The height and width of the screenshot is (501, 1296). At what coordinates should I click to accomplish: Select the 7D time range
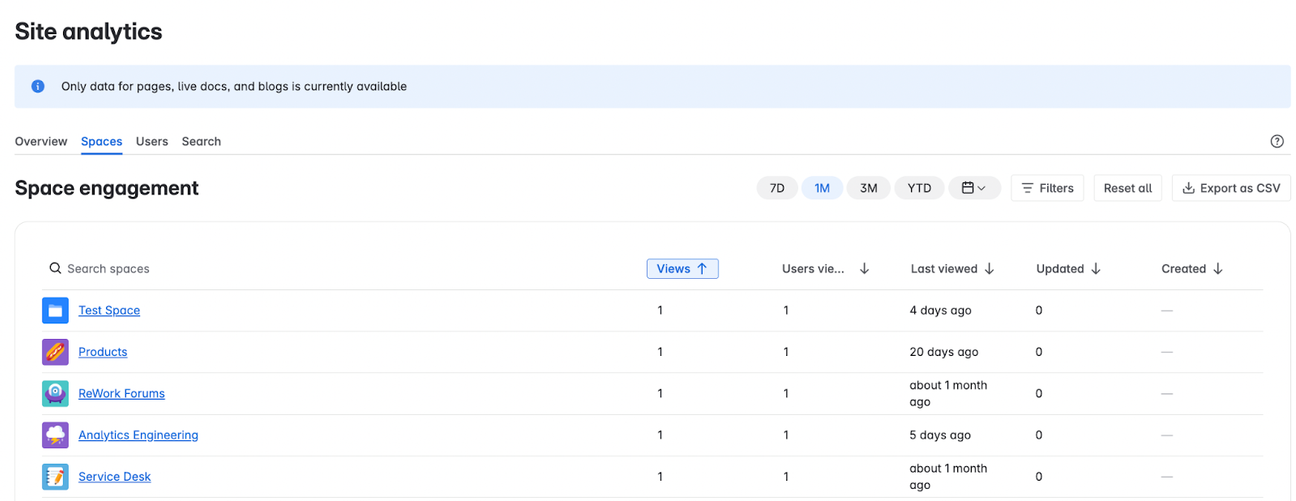point(777,188)
